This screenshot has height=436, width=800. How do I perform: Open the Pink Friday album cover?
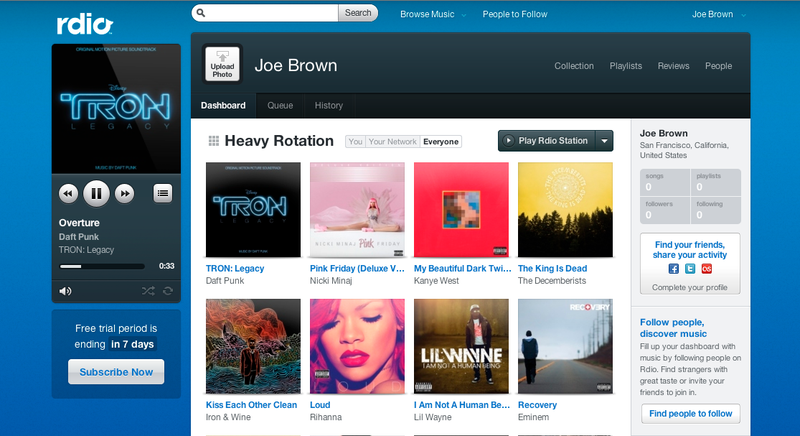[x=357, y=210]
